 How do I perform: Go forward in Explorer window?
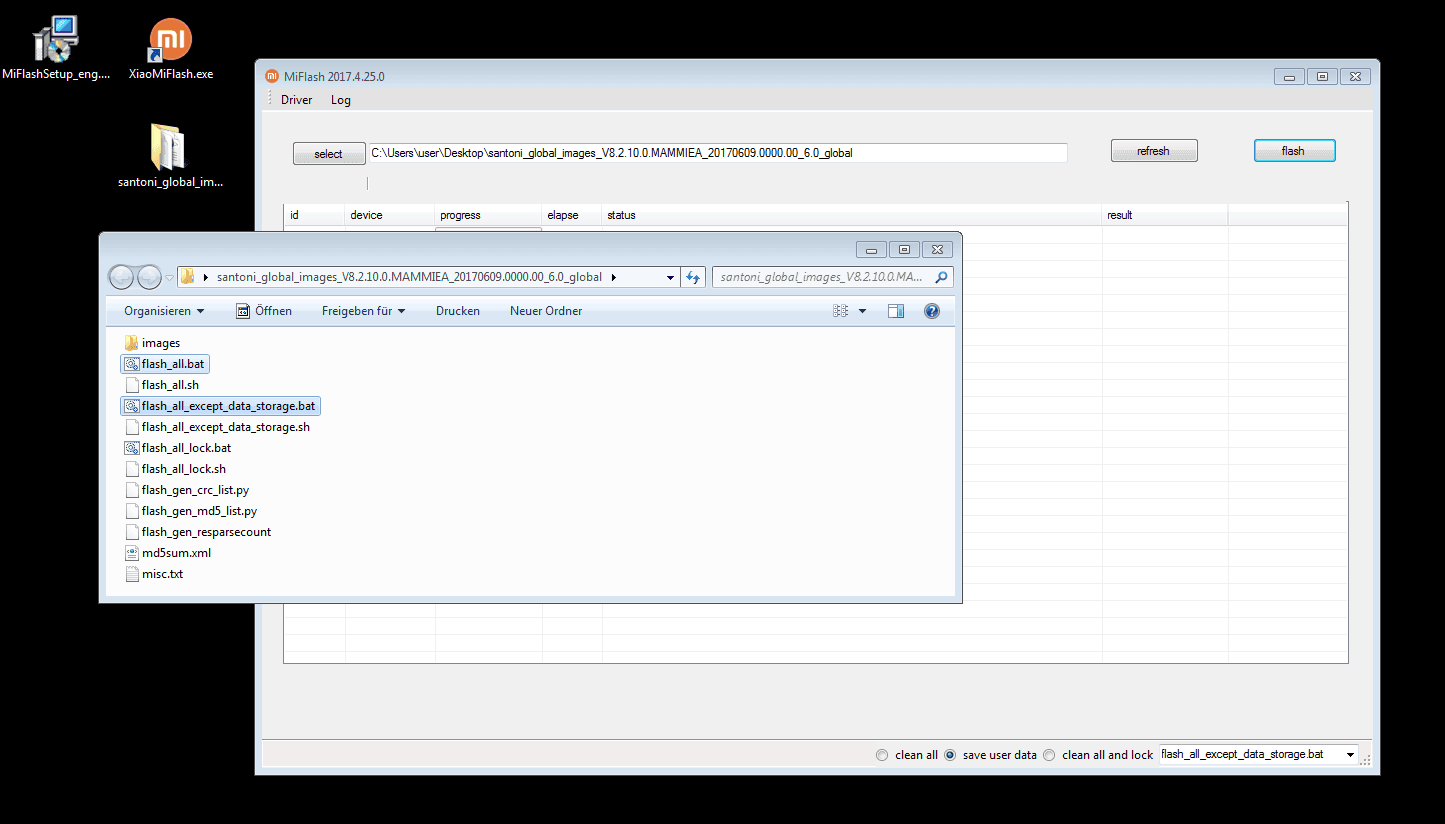[x=149, y=277]
